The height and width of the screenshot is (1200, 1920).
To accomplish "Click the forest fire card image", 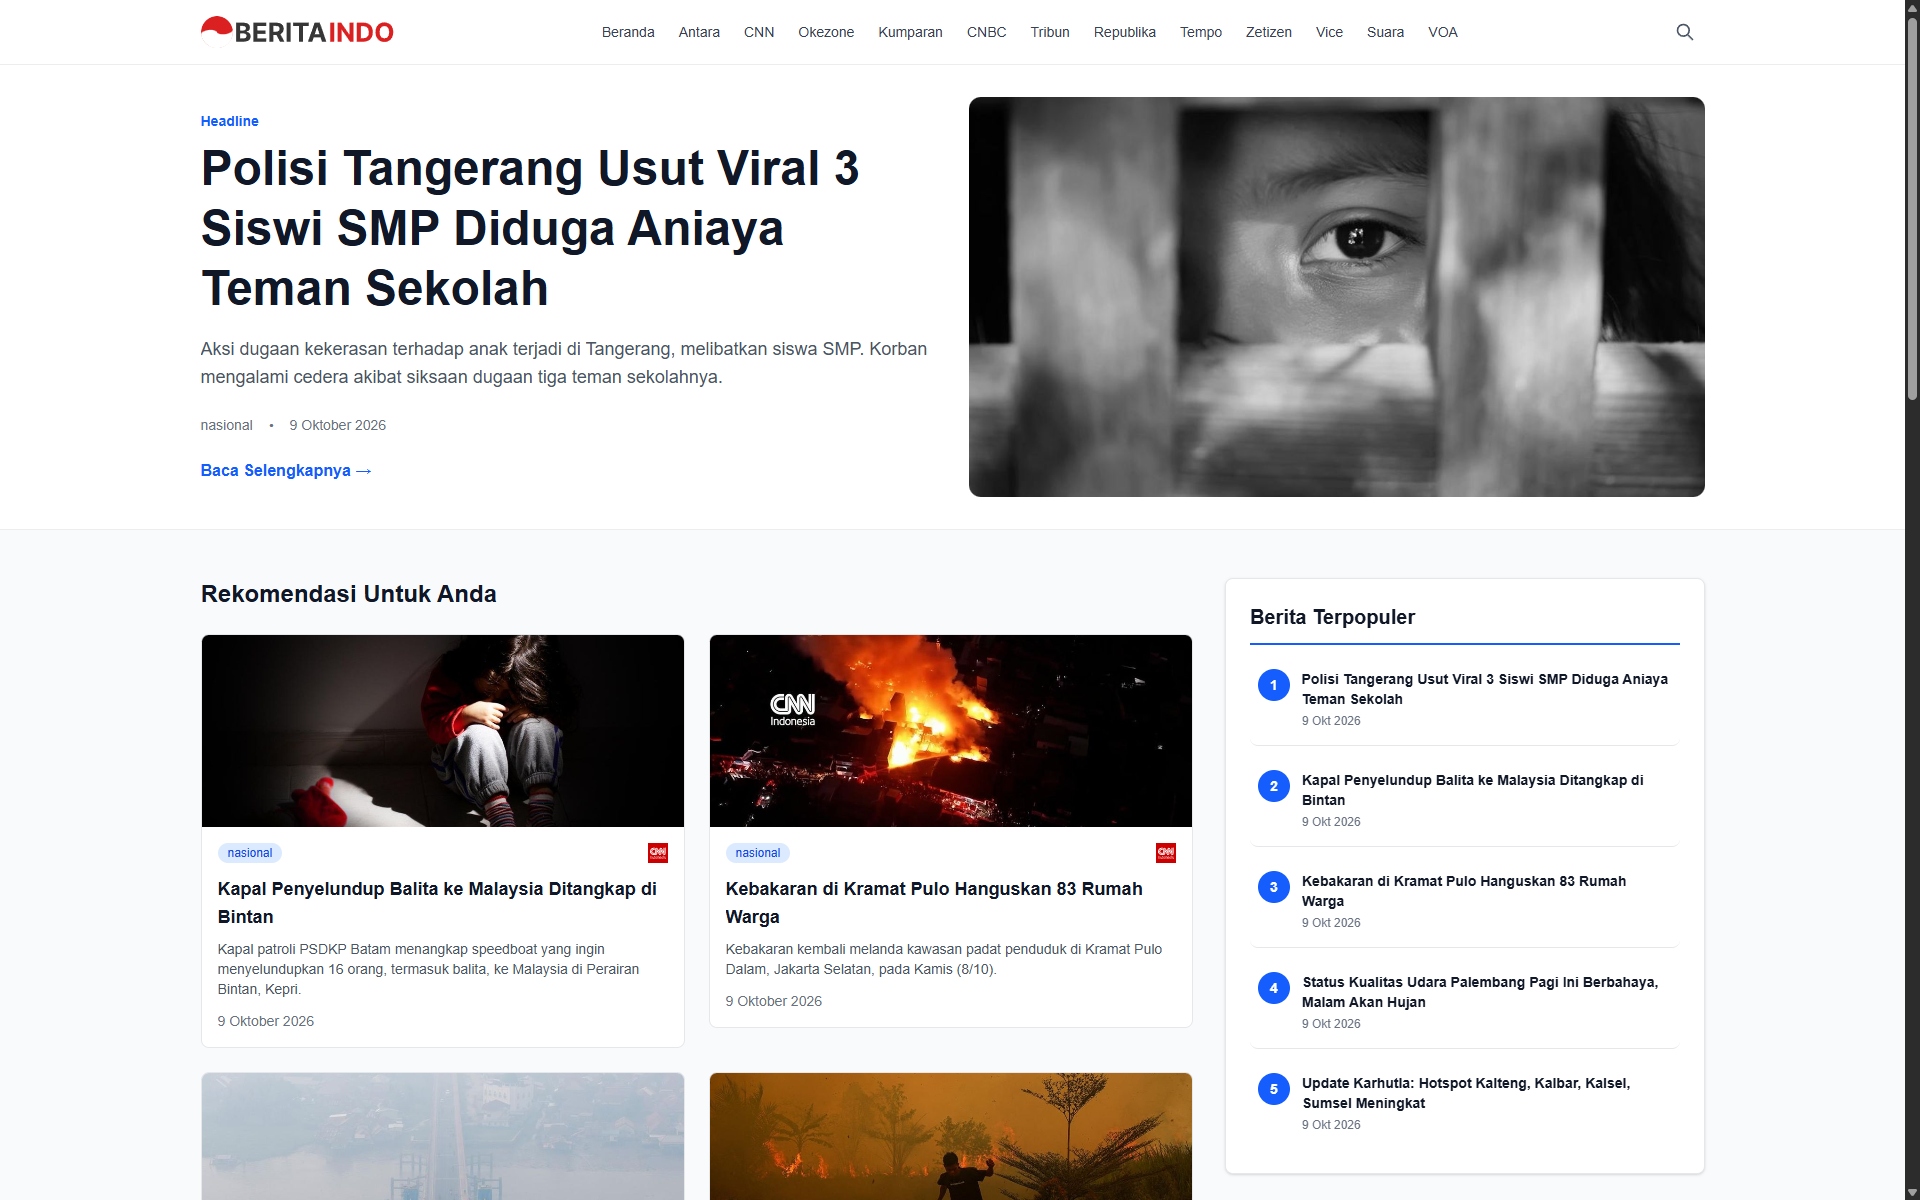I will coord(951,1136).
